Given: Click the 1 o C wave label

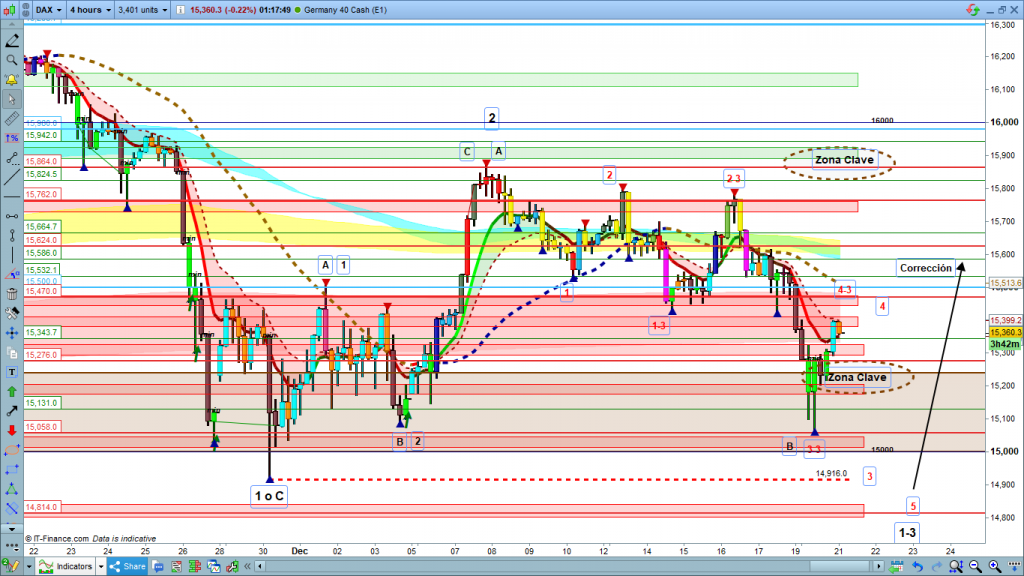Looking at the screenshot, I should click(269, 494).
